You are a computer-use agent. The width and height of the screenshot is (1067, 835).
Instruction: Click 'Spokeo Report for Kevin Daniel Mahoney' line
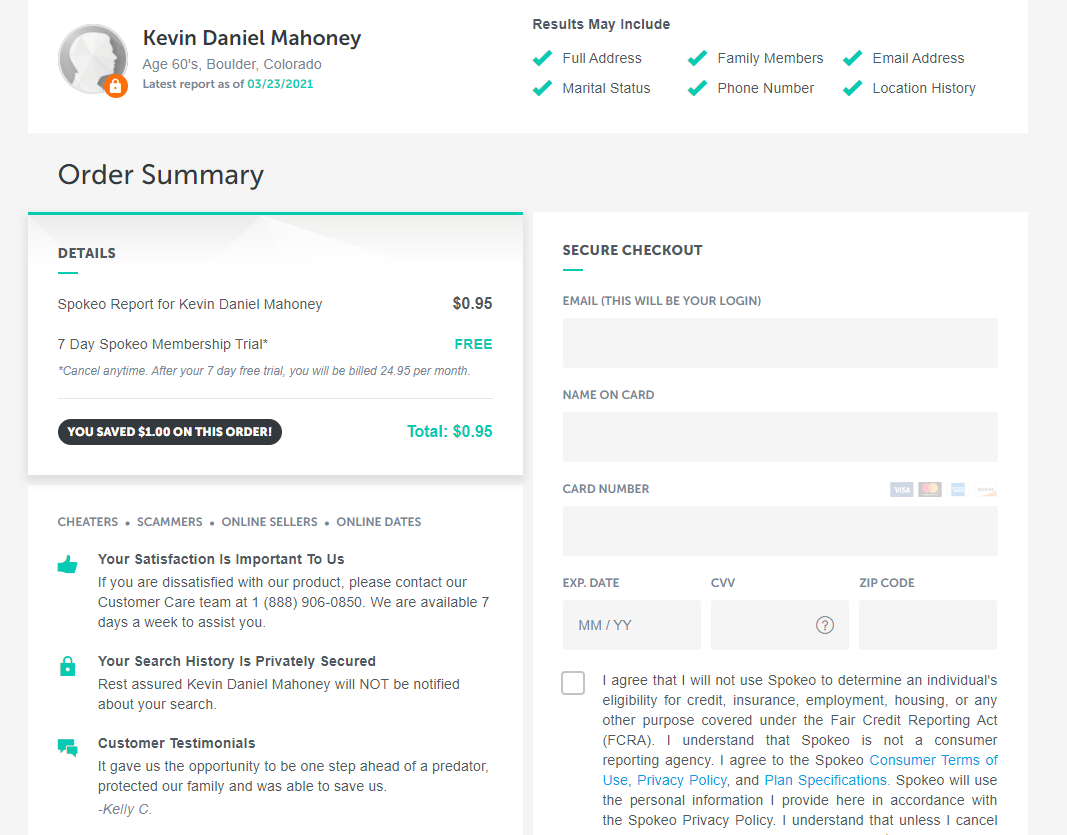click(190, 304)
